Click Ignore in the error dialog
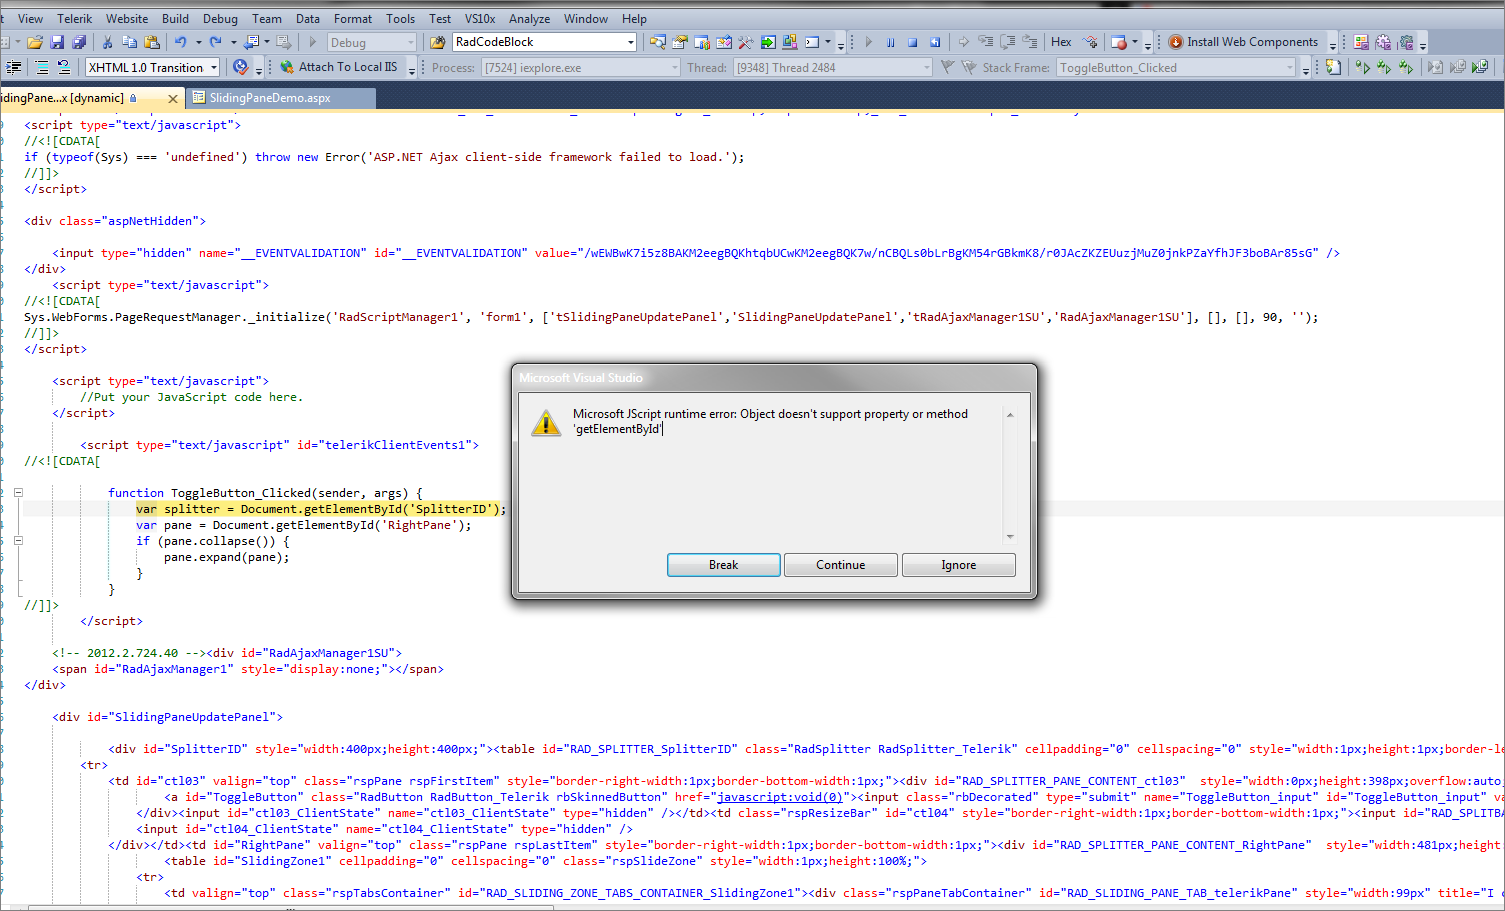The width and height of the screenshot is (1505, 911). click(958, 565)
